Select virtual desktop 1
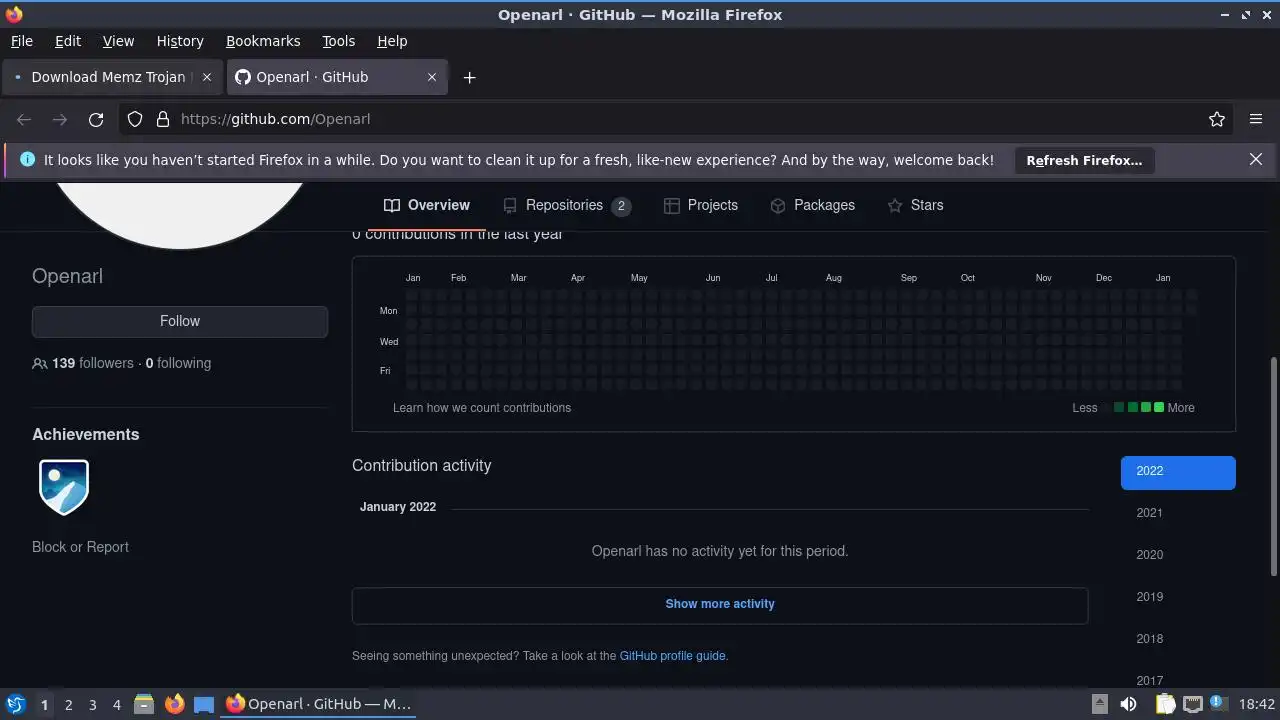Viewport: 1280px width, 720px height. coord(44,705)
